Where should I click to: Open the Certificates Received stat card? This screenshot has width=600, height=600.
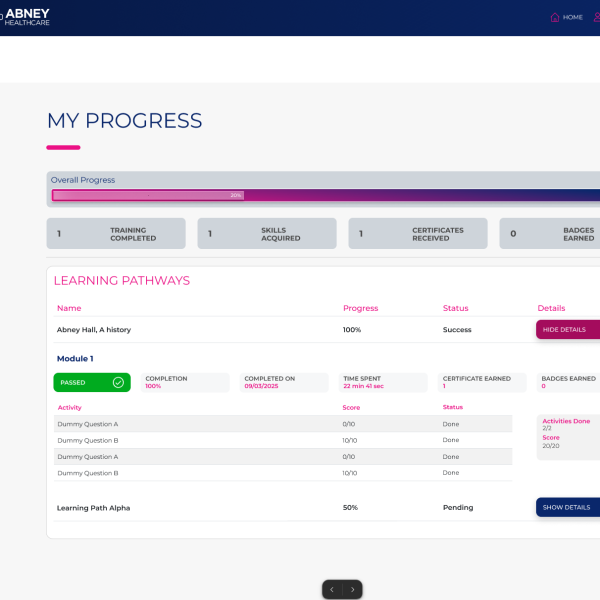tap(418, 234)
